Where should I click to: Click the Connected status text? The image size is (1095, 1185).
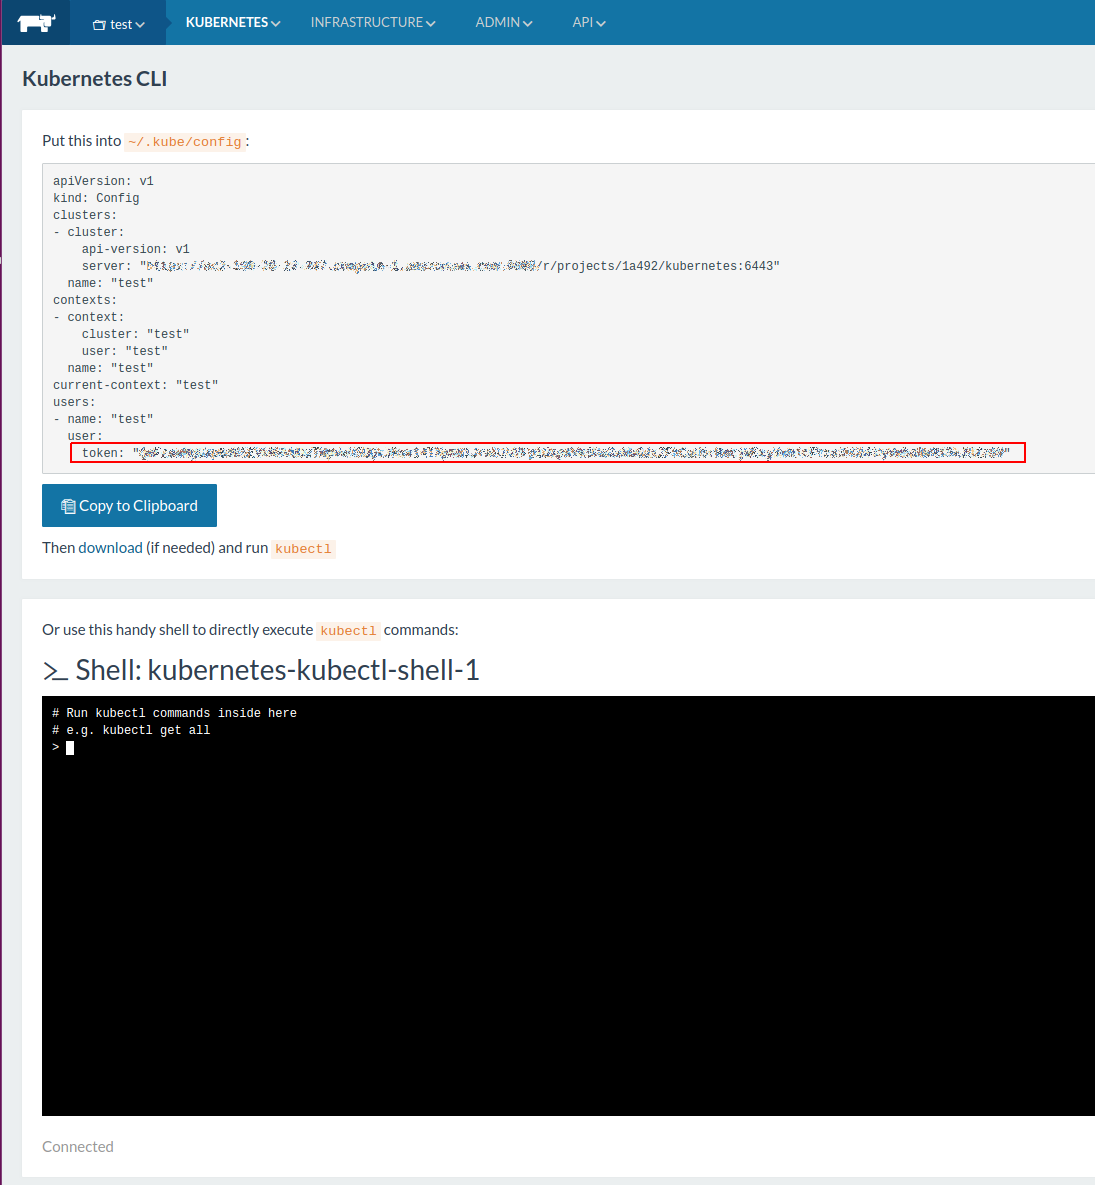tap(78, 1147)
